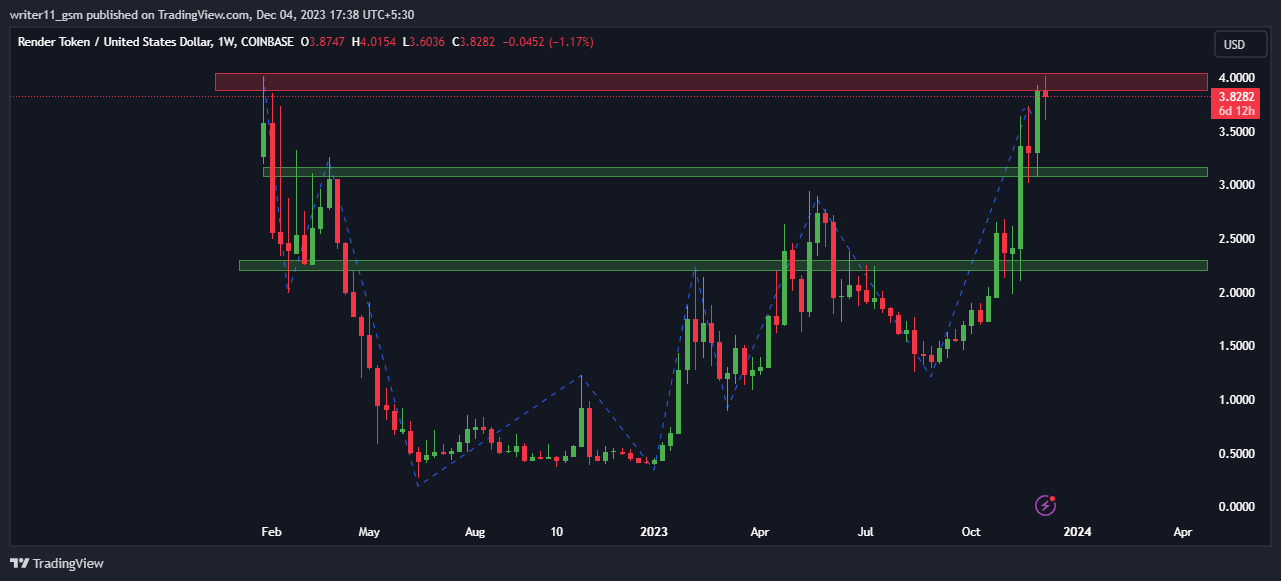Click the low value L3.6036

425,42
